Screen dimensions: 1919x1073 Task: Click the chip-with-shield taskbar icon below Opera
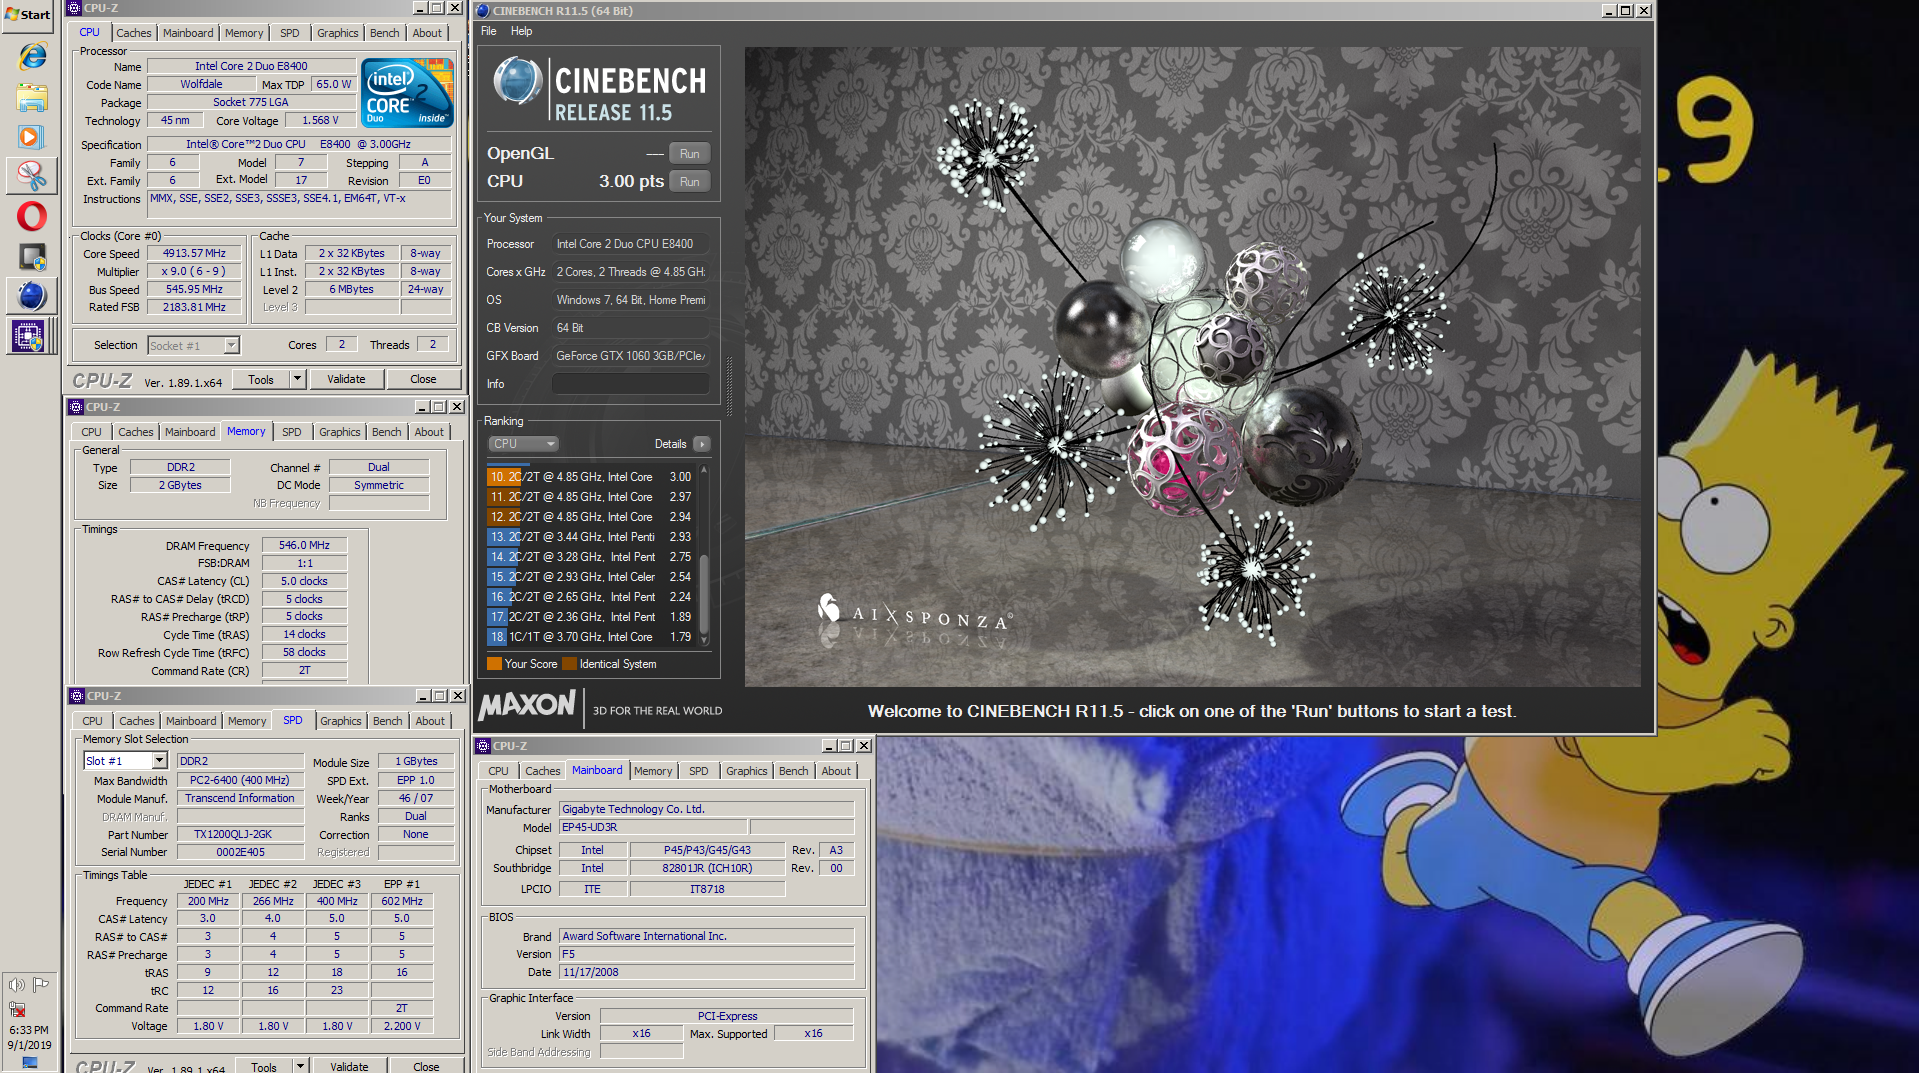[32, 257]
